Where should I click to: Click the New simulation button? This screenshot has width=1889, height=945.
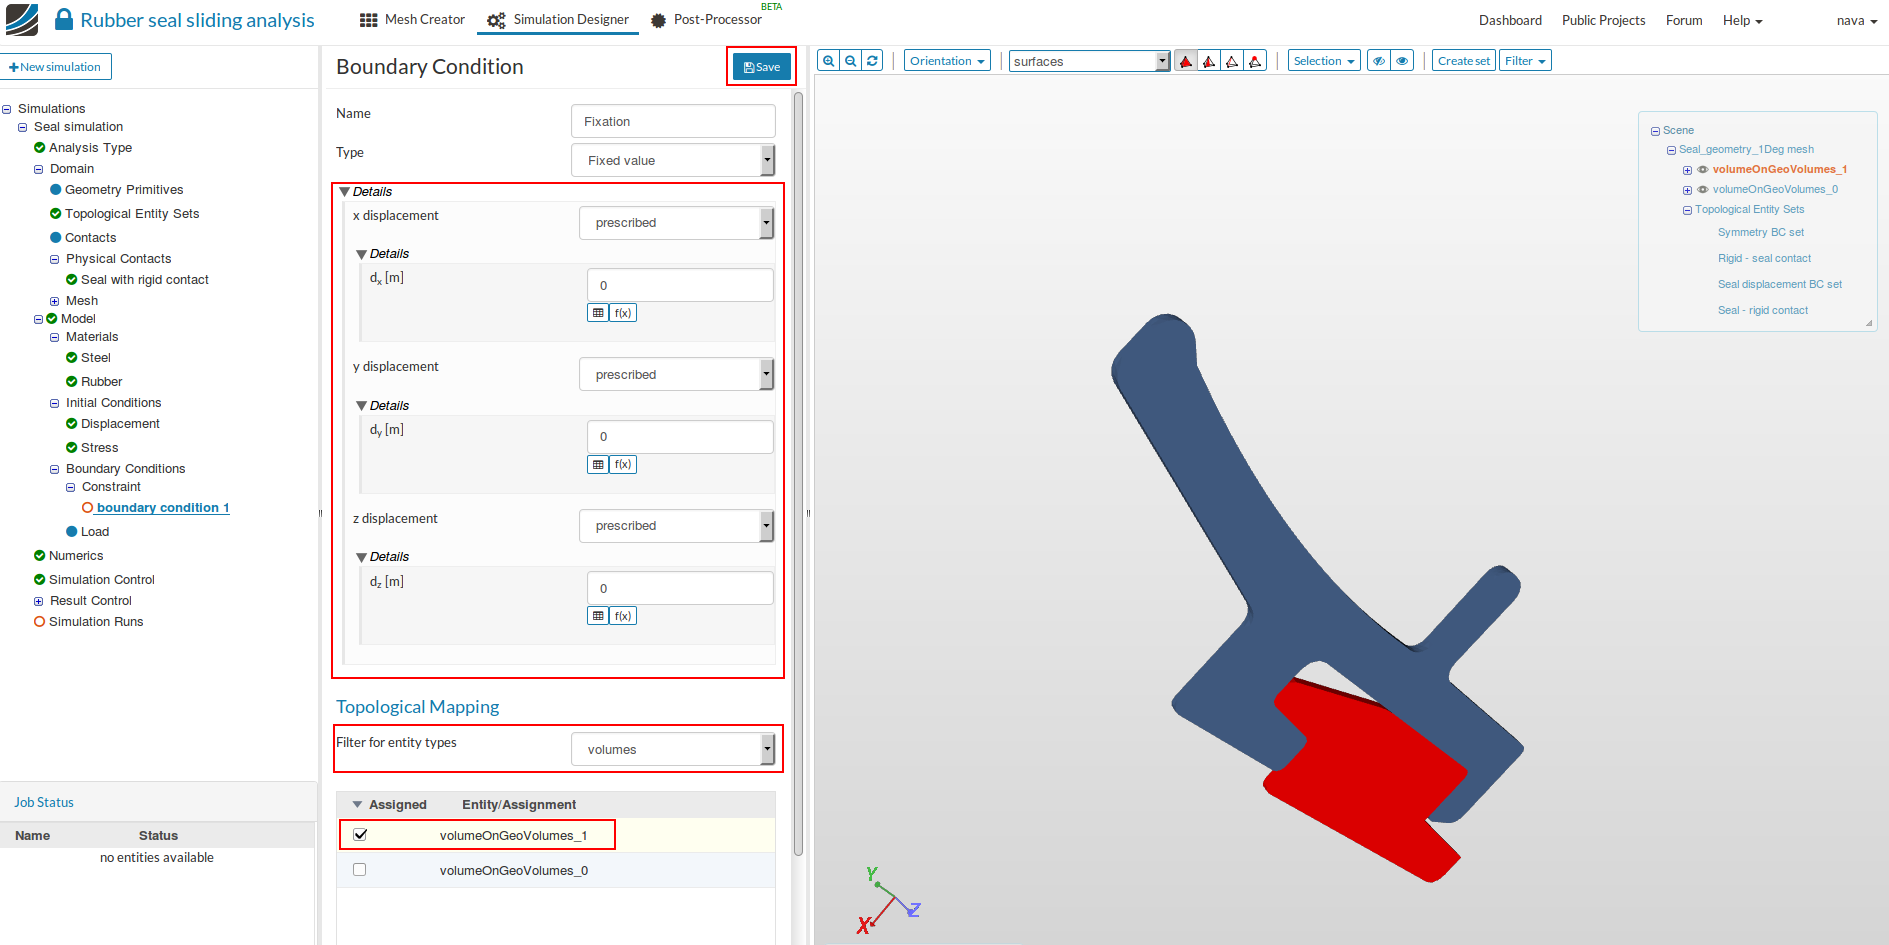click(56, 67)
